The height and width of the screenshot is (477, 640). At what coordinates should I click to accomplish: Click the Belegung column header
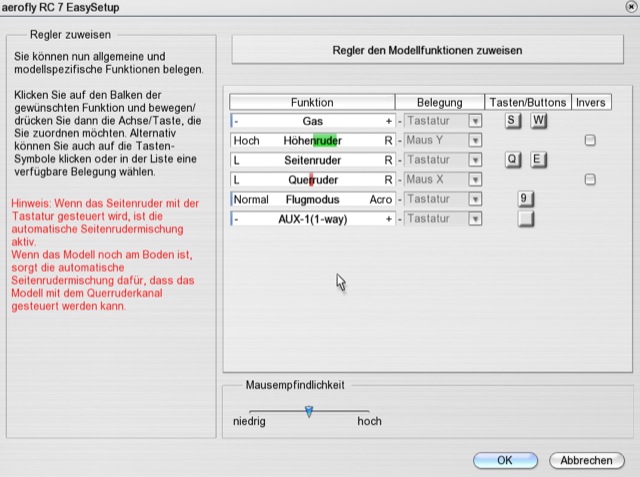coord(440,102)
